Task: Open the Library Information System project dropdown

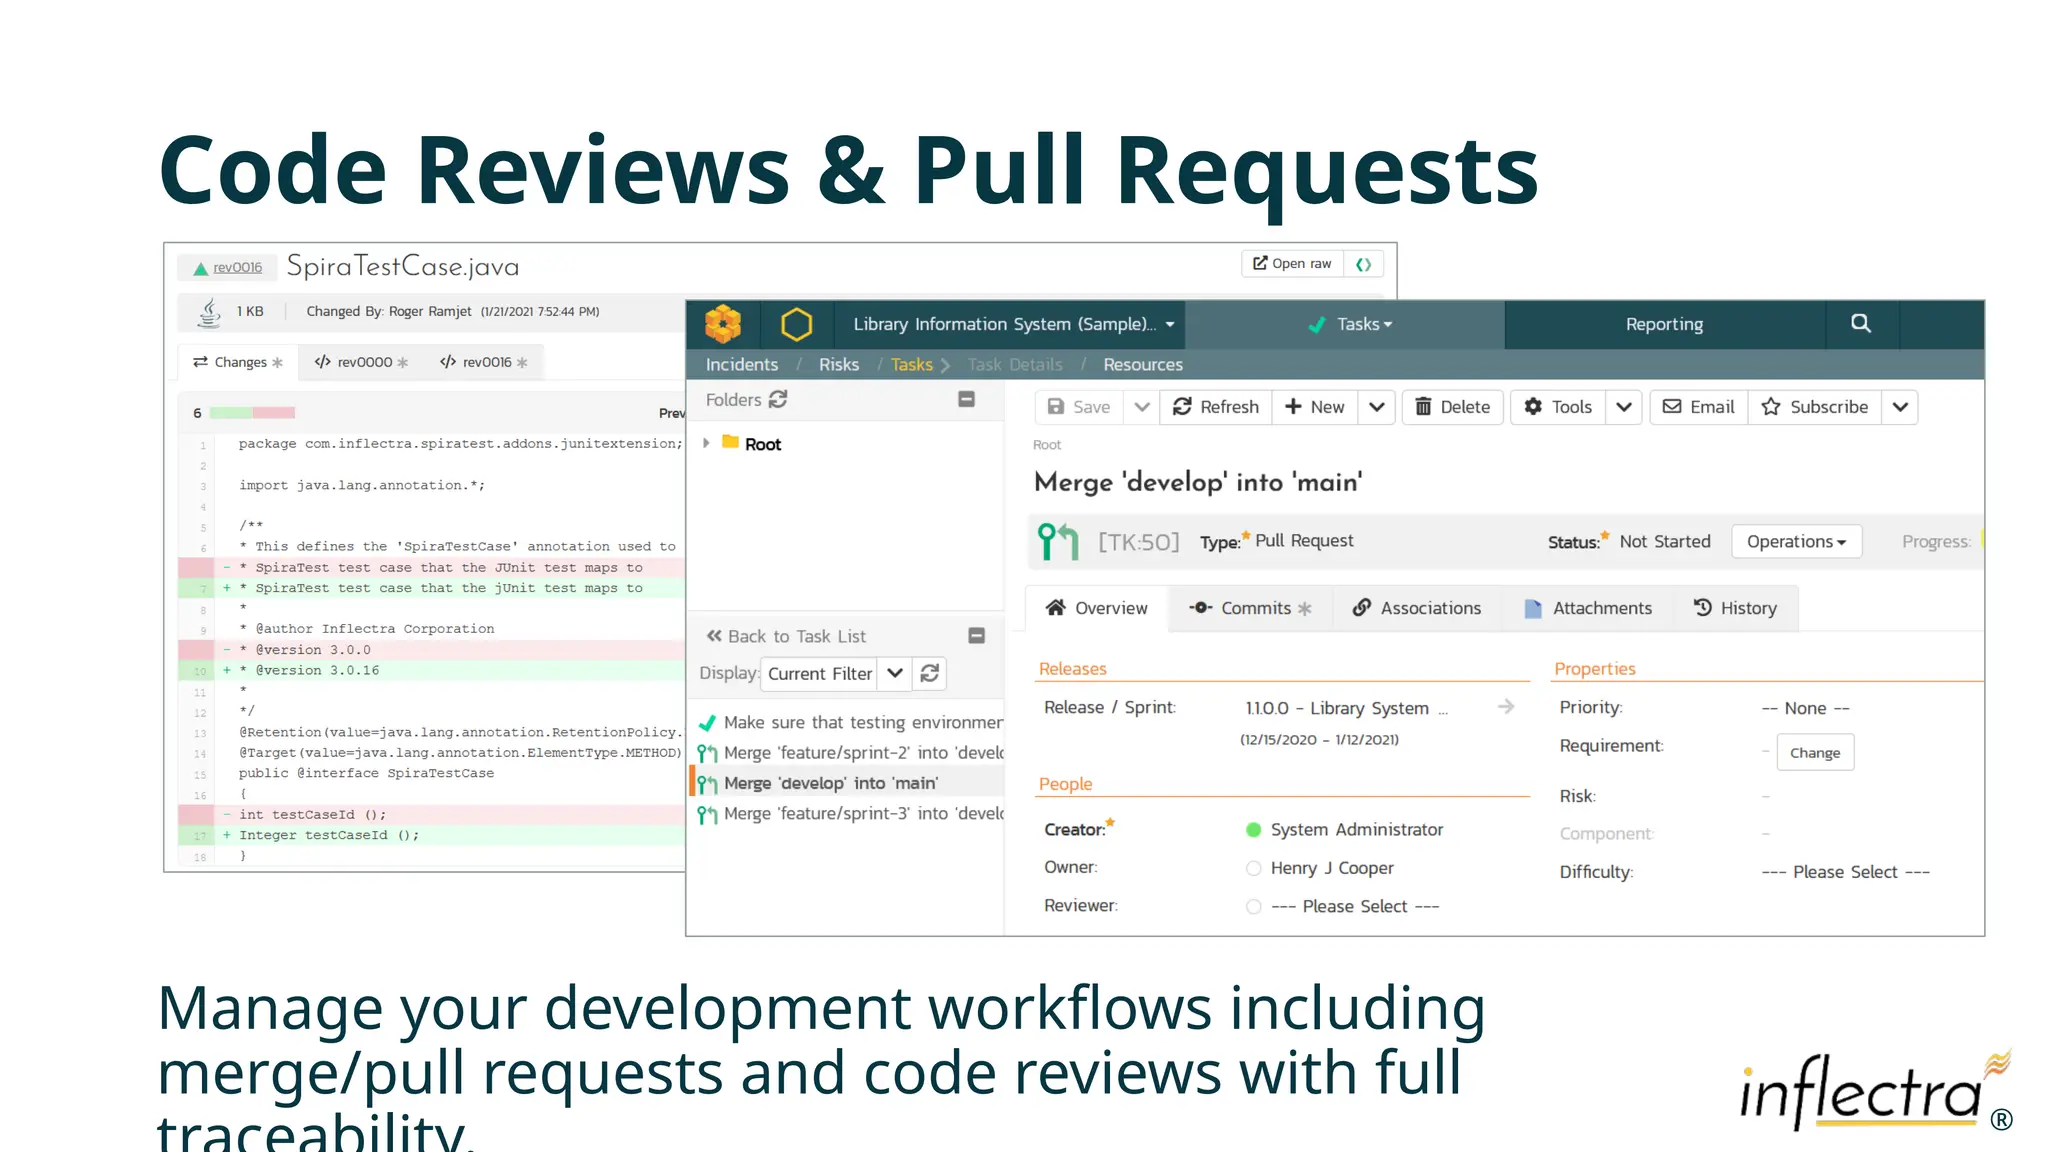Action: click(1014, 324)
